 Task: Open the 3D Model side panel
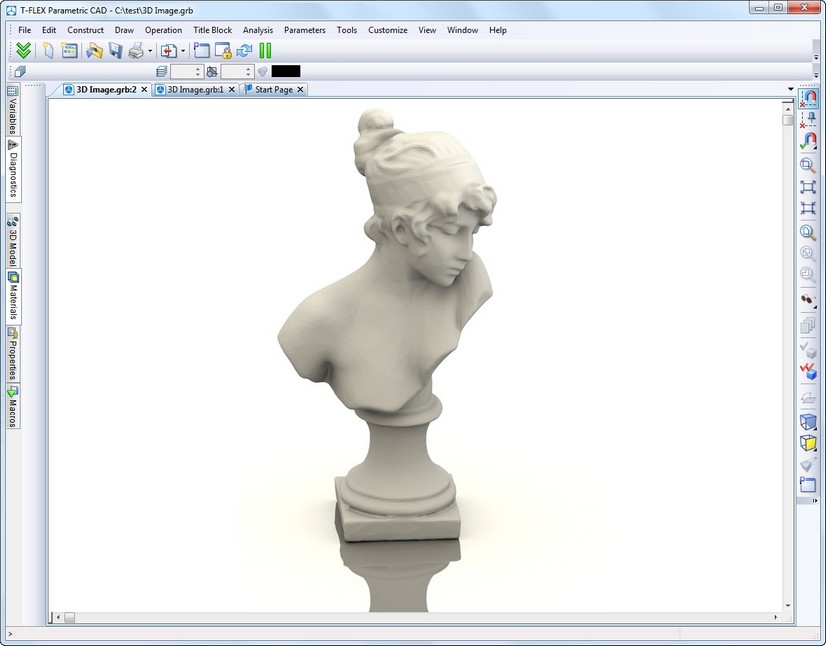point(13,240)
